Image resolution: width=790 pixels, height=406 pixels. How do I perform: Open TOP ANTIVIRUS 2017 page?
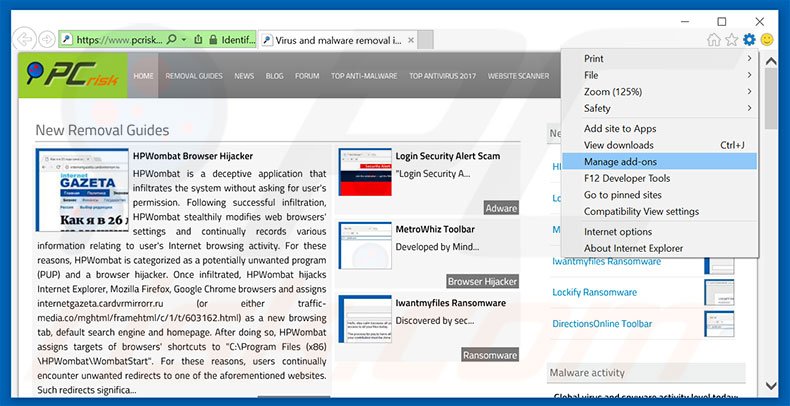[x=442, y=76]
